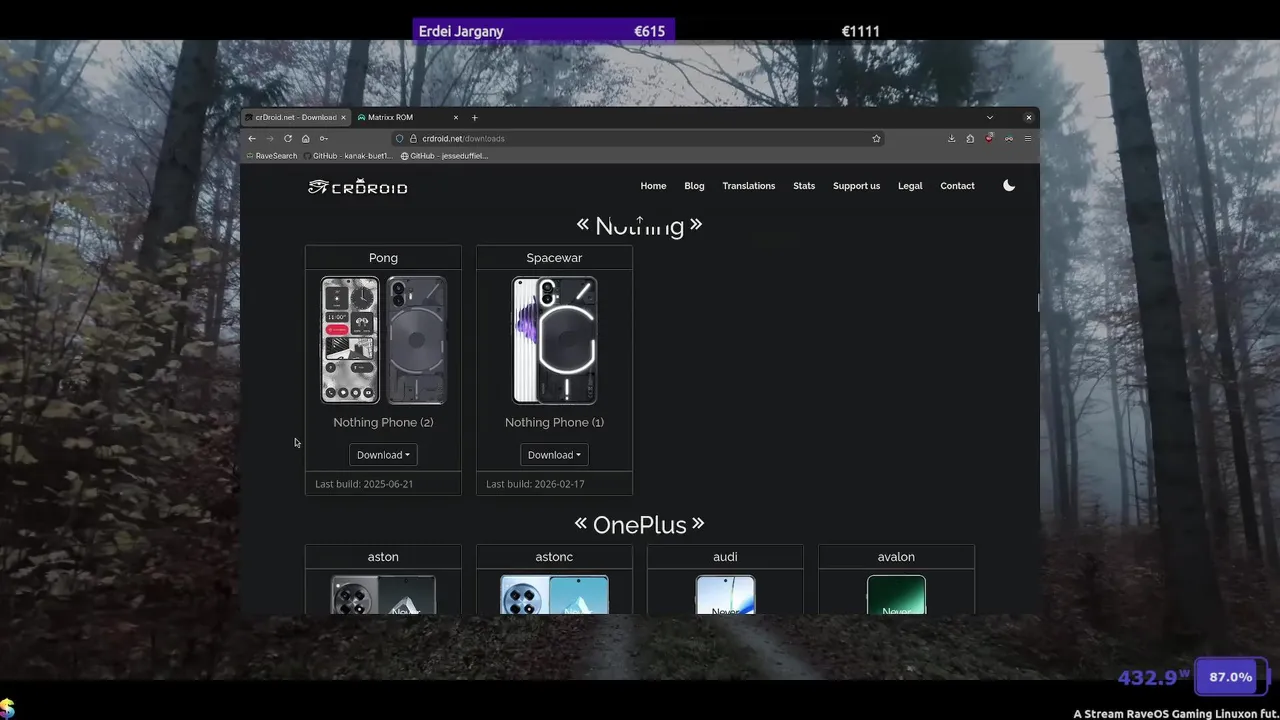Click the browser forward arrow
1280x720 pixels.
tap(269, 139)
